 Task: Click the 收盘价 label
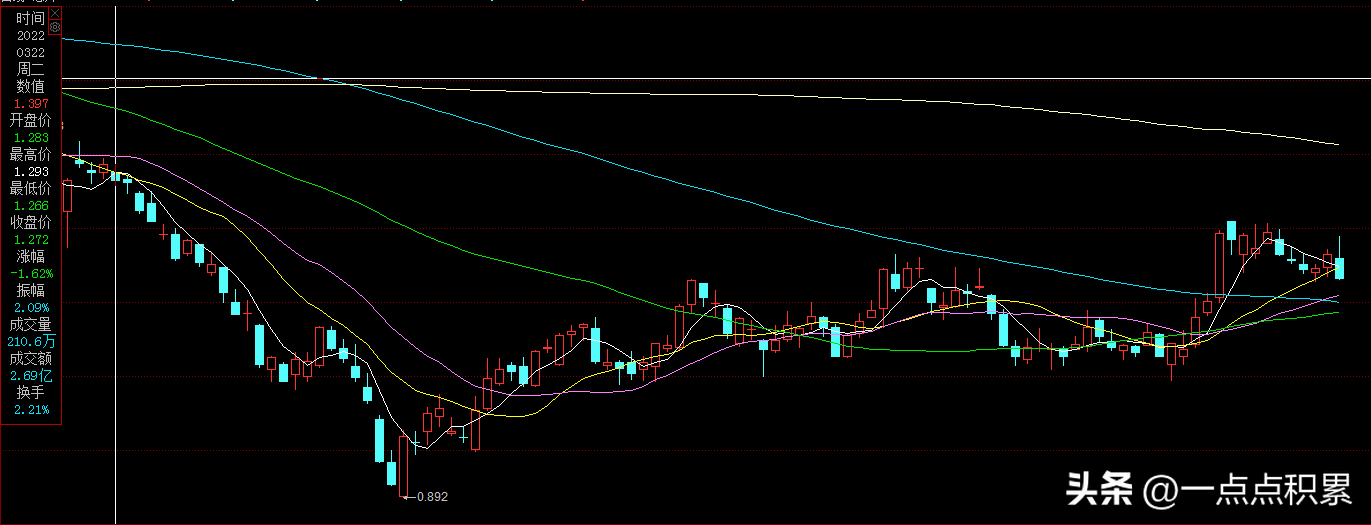(30, 222)
